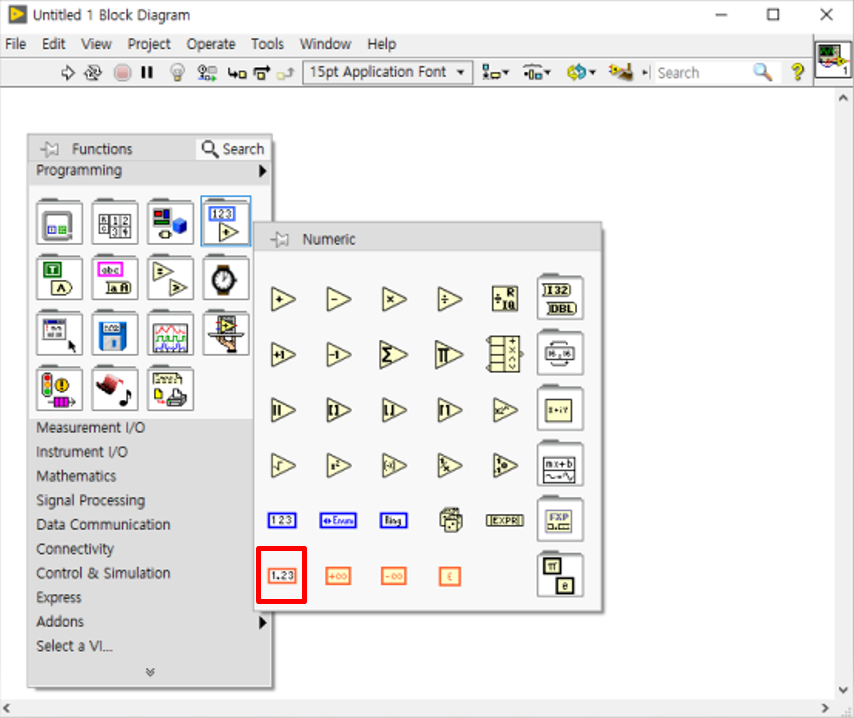This screenshot has width=854, height=718.
Task: Open the Distribute Objects dropdown
Action: coord(536,72)
